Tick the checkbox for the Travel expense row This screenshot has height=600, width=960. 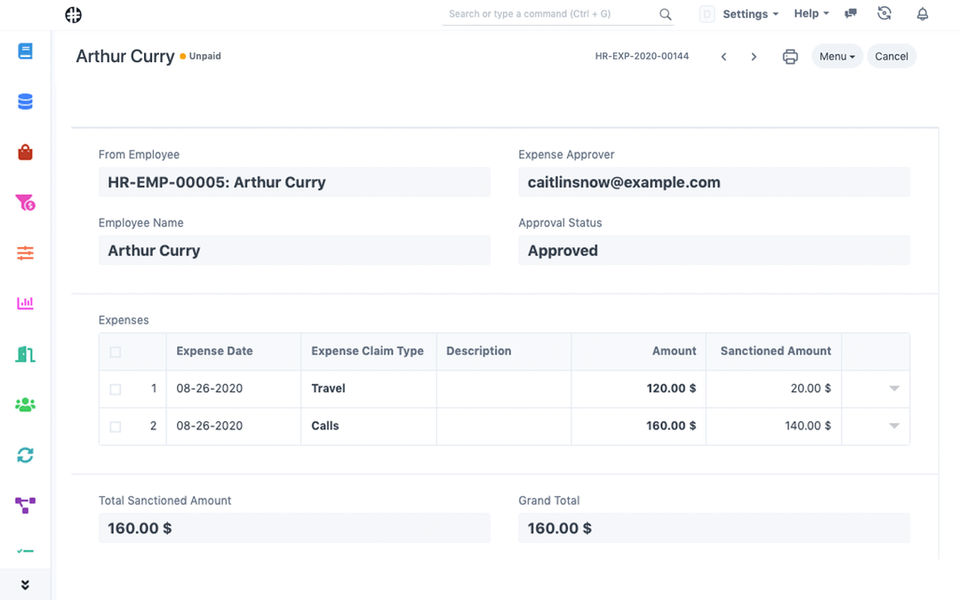(x=115, y=389)
